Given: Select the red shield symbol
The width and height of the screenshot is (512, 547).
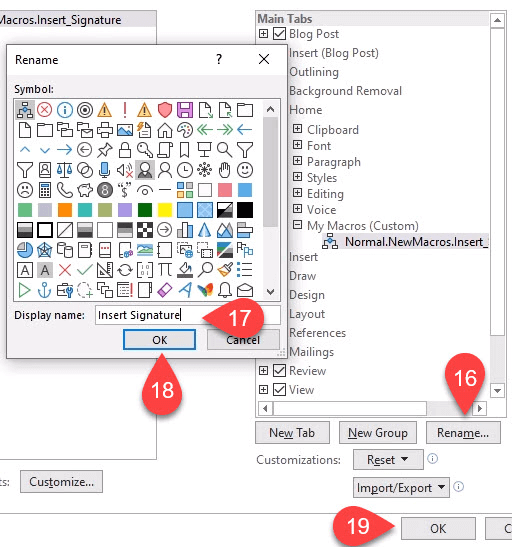Looking at the screenshot, I should pos(165,110).
